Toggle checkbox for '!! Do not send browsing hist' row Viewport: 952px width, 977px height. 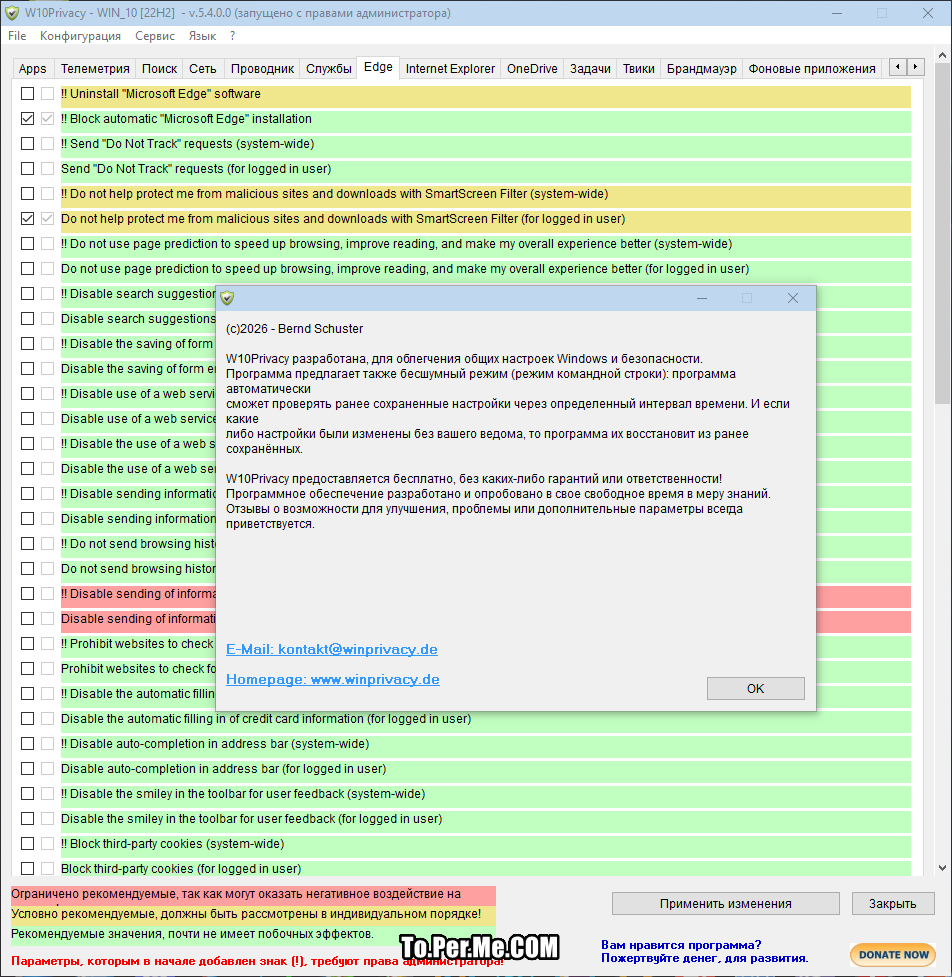(27, 543)
